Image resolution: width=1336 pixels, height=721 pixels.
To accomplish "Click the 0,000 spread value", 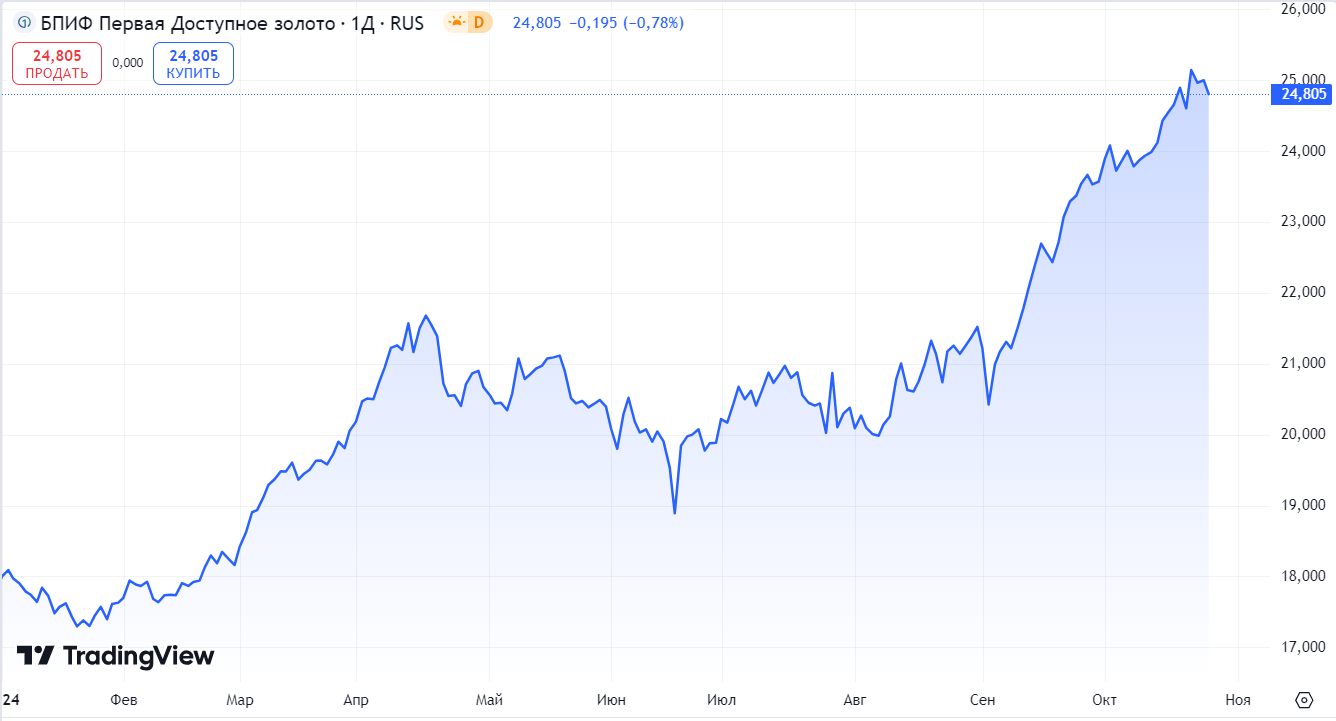I will 128,63.
